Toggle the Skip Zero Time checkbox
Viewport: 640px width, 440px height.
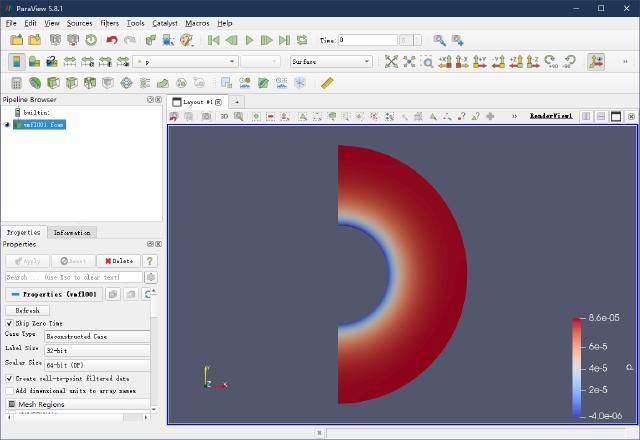[9, 323]
